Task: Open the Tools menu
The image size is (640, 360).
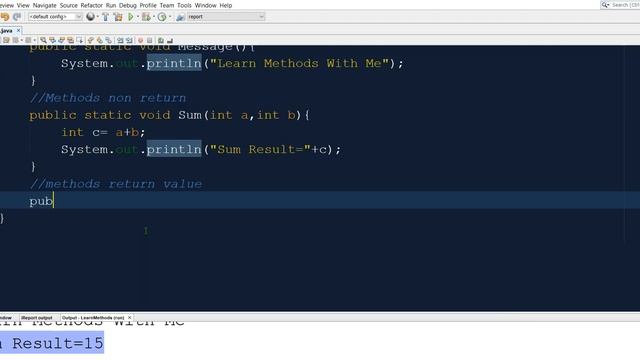Action: pyautogui.click(x=184, y=5)
